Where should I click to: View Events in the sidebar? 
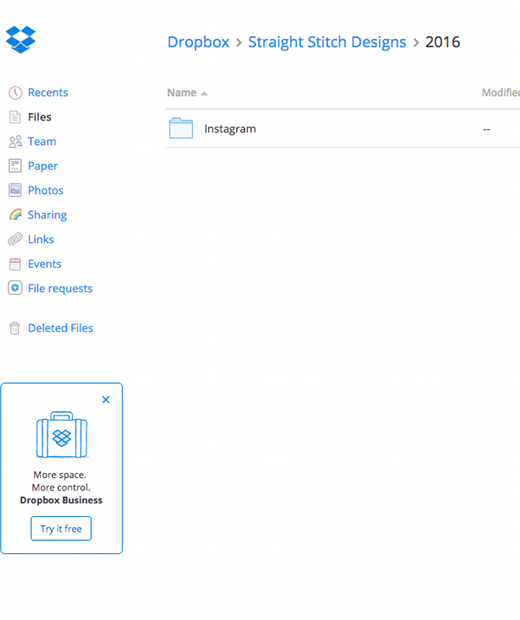[44, 264]
